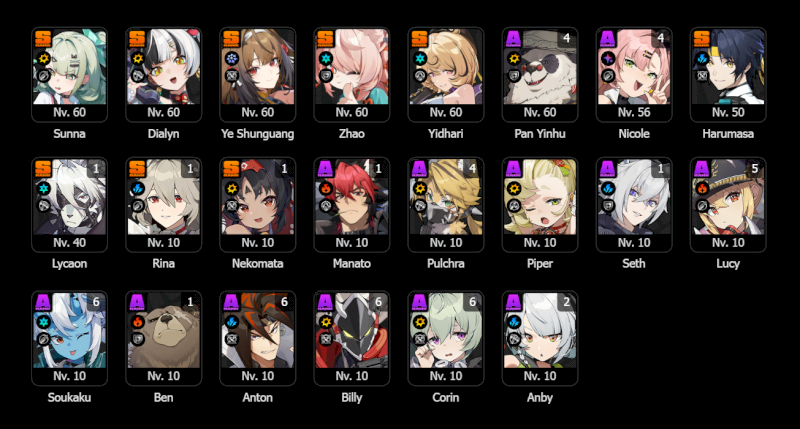The height and width of the screenshot is (429, 800).
Task: Click the ice element icon on Ye Shunguang
Action: coord(232,59)
